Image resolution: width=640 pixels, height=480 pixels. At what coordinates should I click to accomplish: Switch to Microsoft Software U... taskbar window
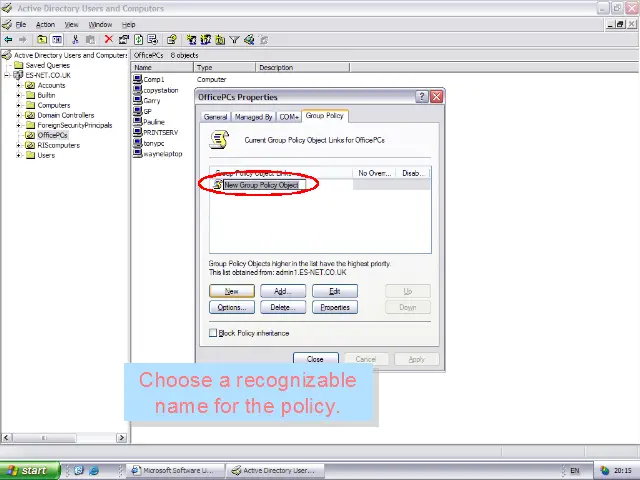click(x=177, y=471)
